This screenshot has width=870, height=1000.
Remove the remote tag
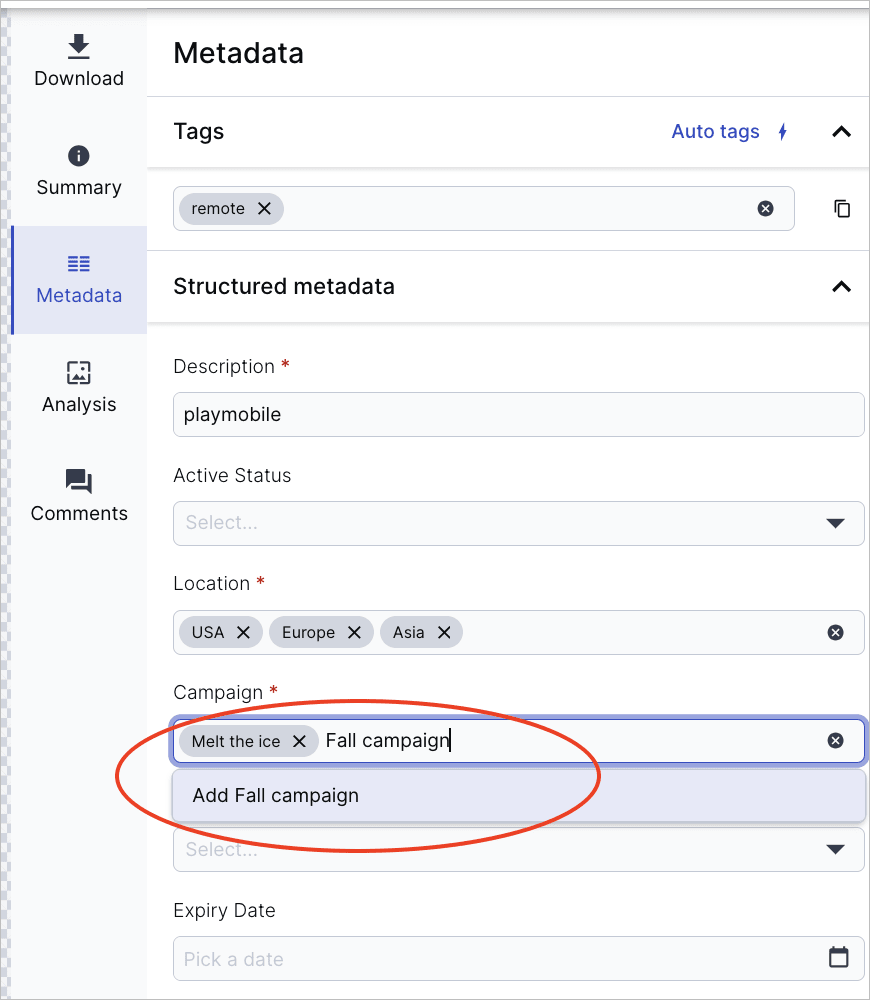[264, 209]
